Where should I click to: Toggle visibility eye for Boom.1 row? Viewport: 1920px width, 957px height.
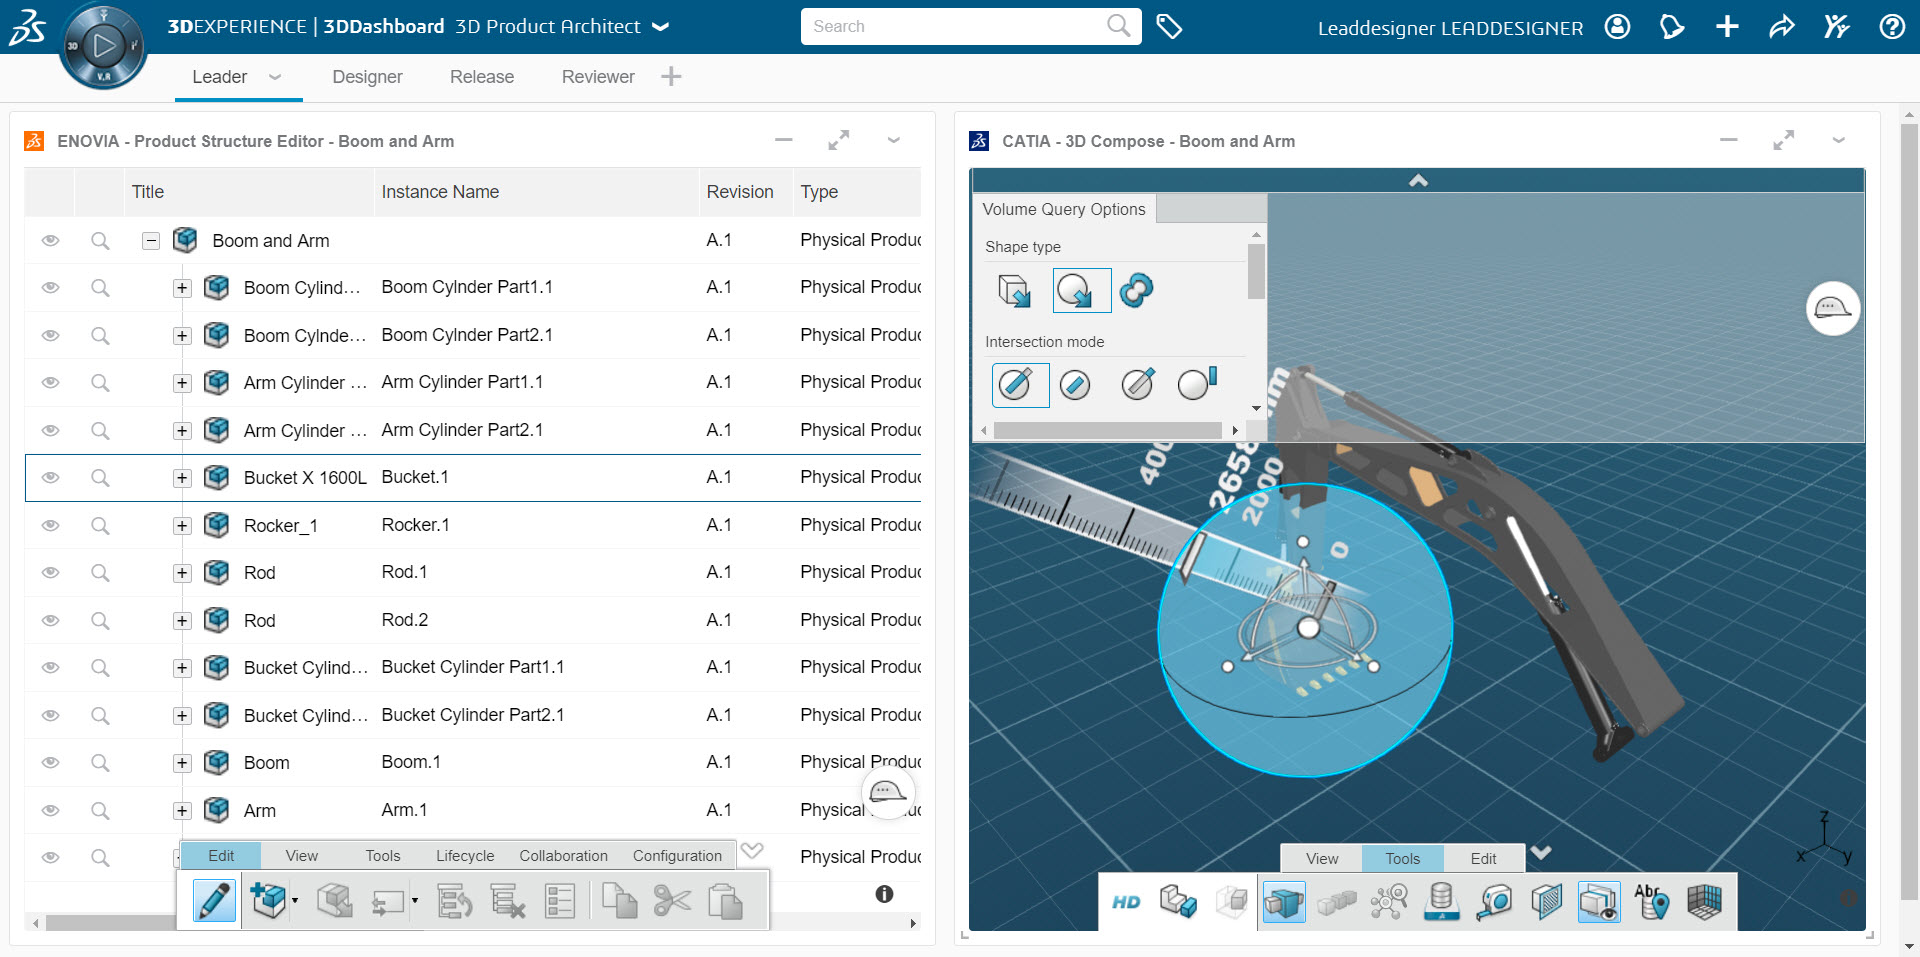click(x=50, y=763)
